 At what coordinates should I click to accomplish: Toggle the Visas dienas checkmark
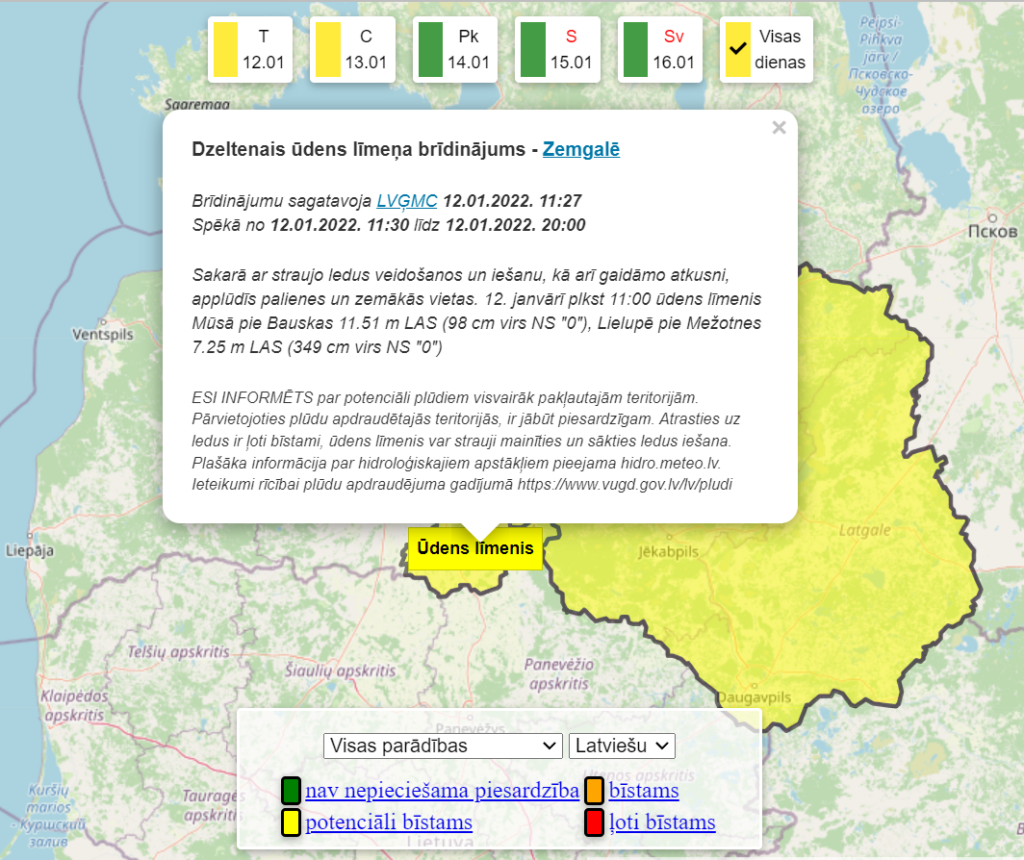point(738,49)
